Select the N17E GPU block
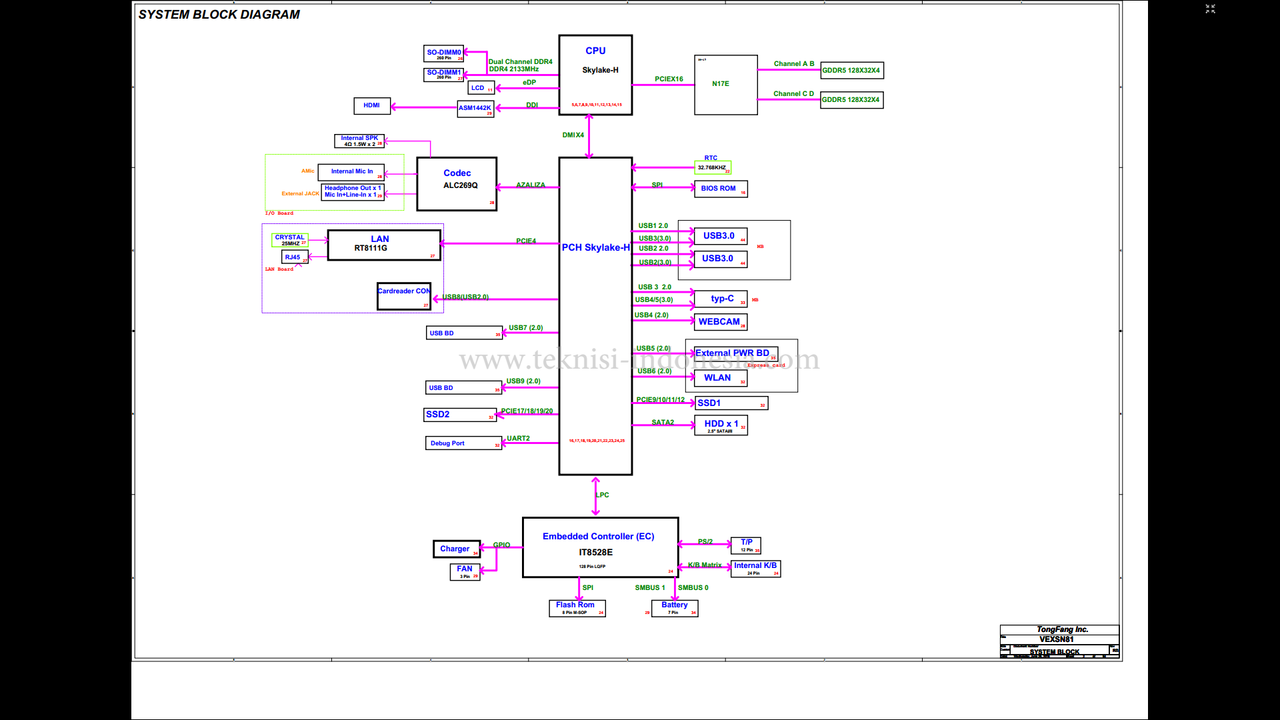Viewport: 1280px width, 720px height. pyautogui.click(x=726, y=85)
